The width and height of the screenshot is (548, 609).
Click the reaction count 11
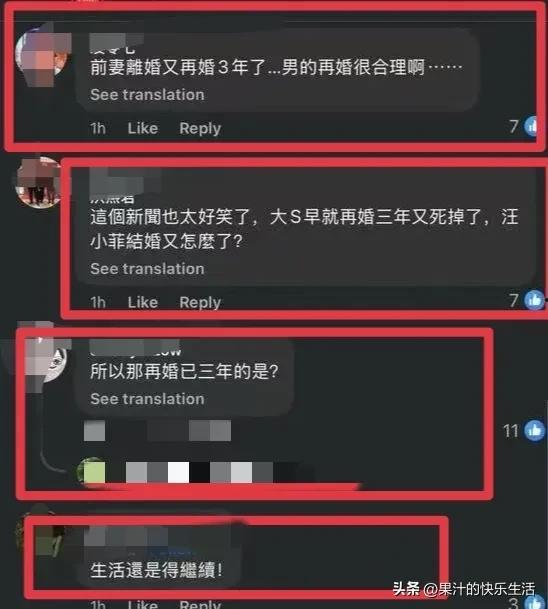click(511, 431)
